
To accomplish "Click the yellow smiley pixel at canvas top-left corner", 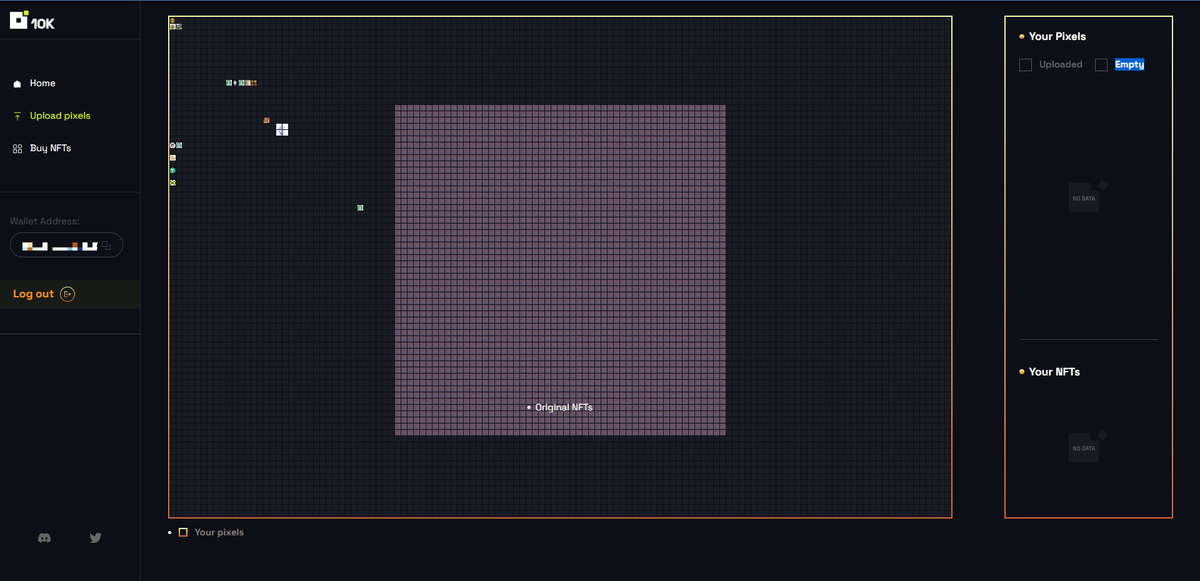I will pos(172,20).
